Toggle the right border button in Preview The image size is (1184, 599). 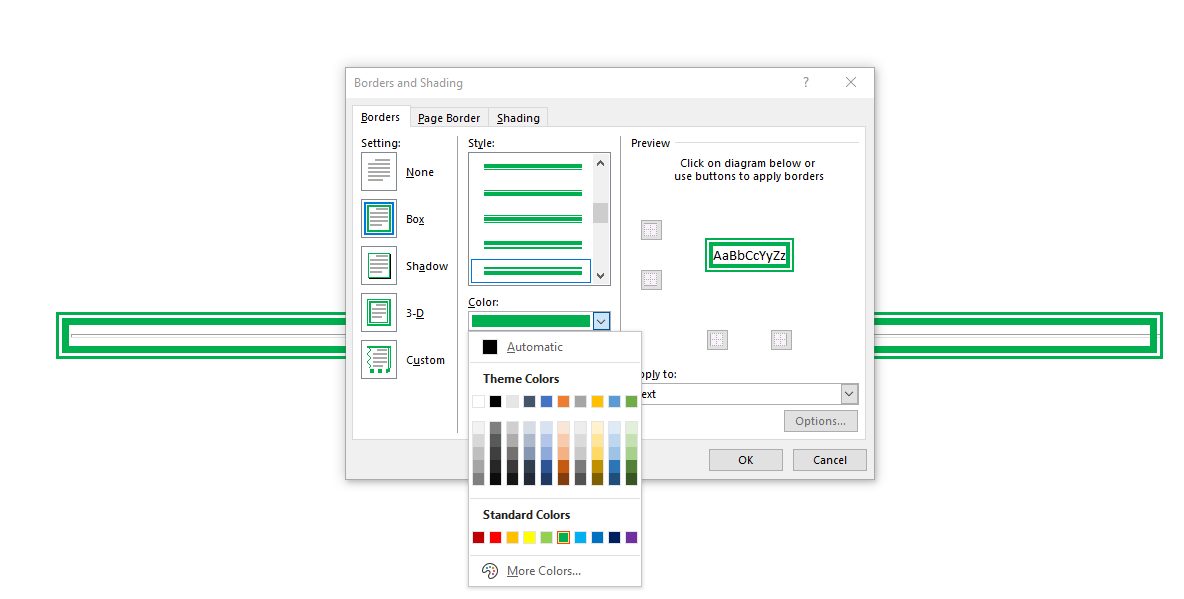click(x=781, y=340)
